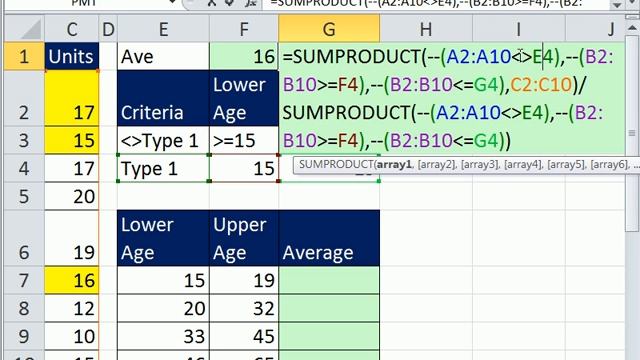Select column F header
The width and height of the screenshot is (640, 360).
(244, 29)
